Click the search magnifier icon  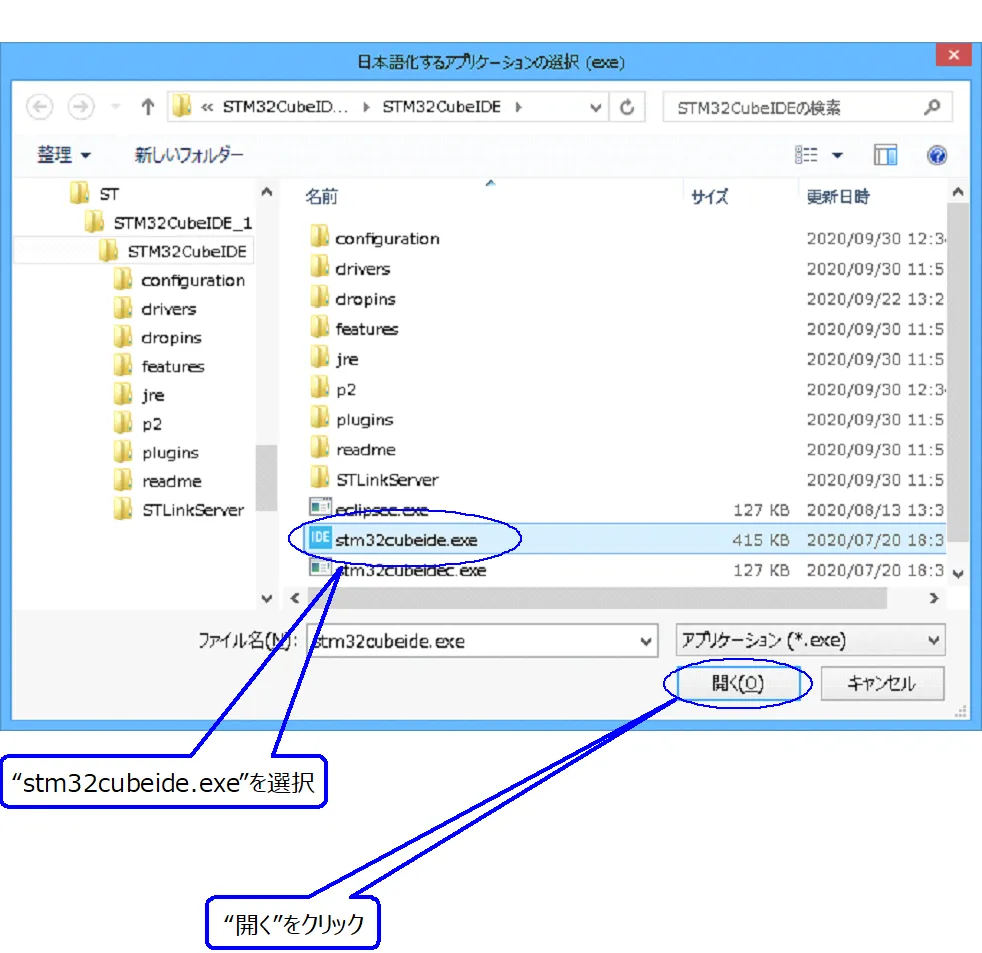click(931, 107)
